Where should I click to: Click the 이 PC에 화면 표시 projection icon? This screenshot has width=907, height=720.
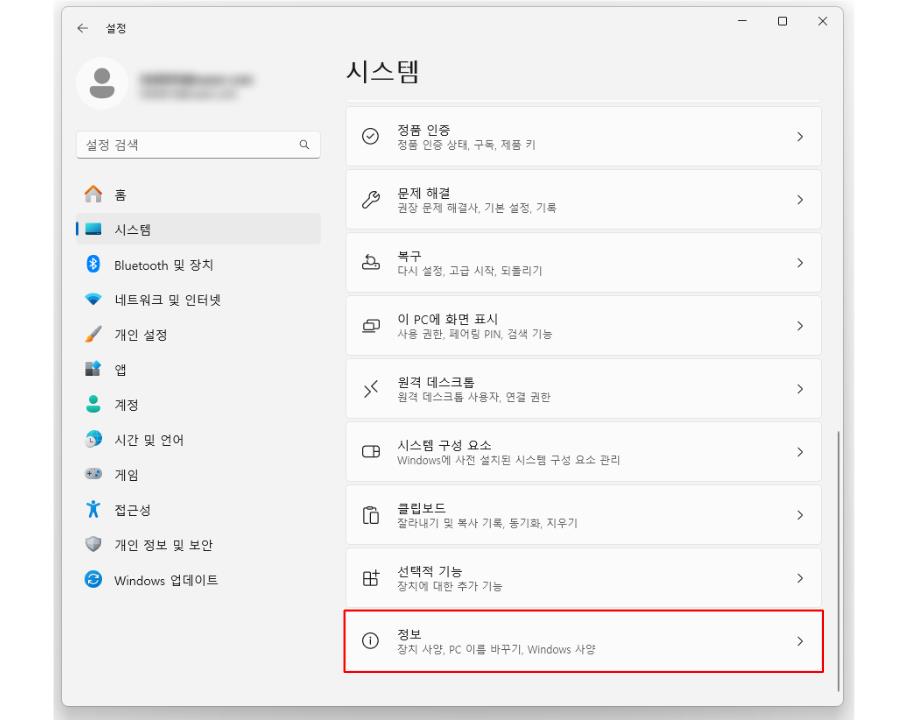[370, 326]
